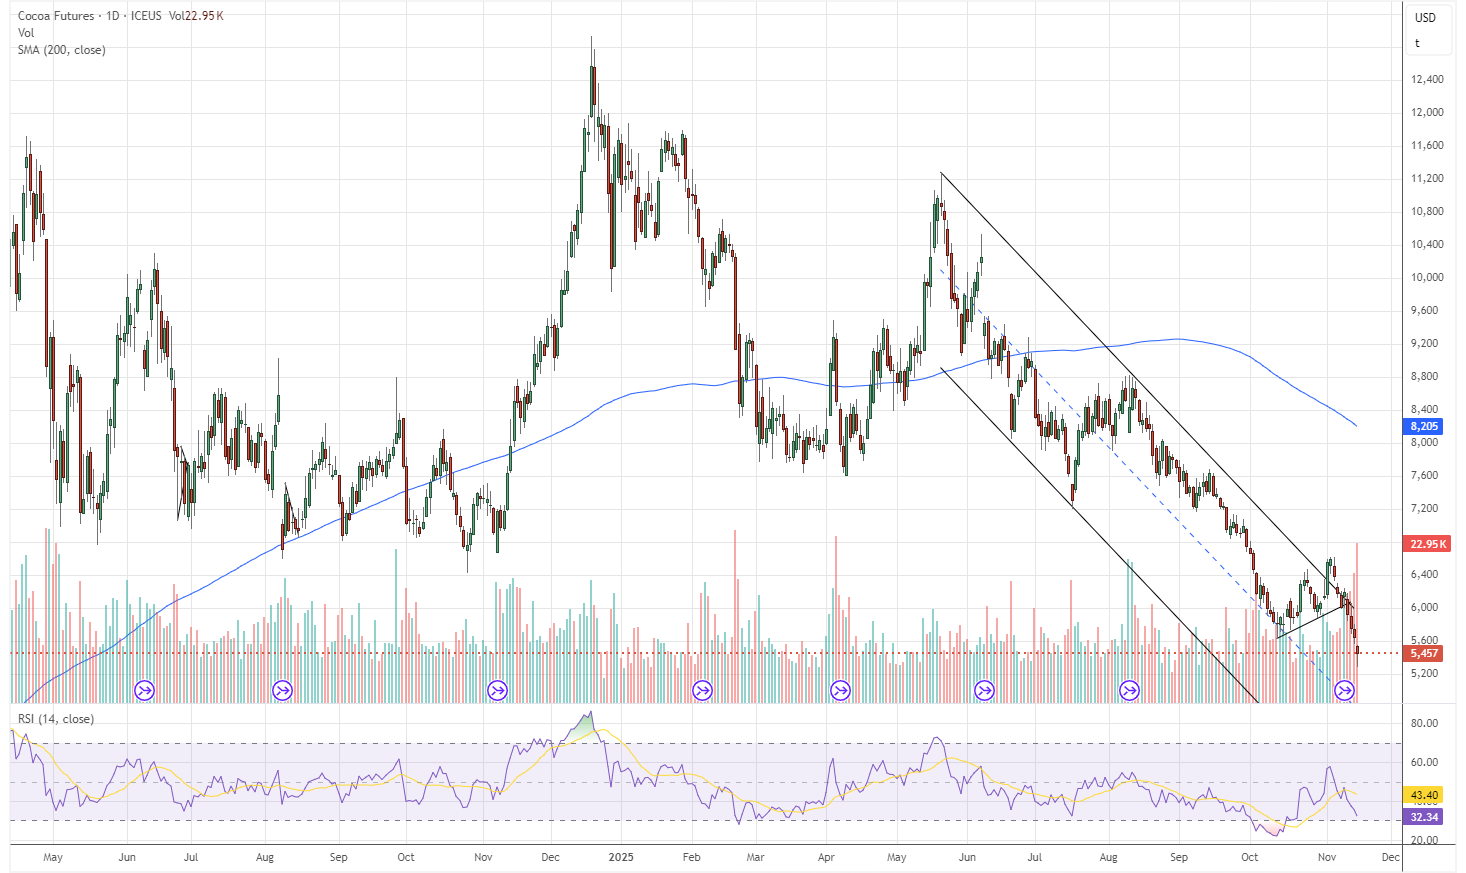Click the blue 8,205 SMA price label
Viewport: 1466px width, 873px height.
pos(1424,426)
